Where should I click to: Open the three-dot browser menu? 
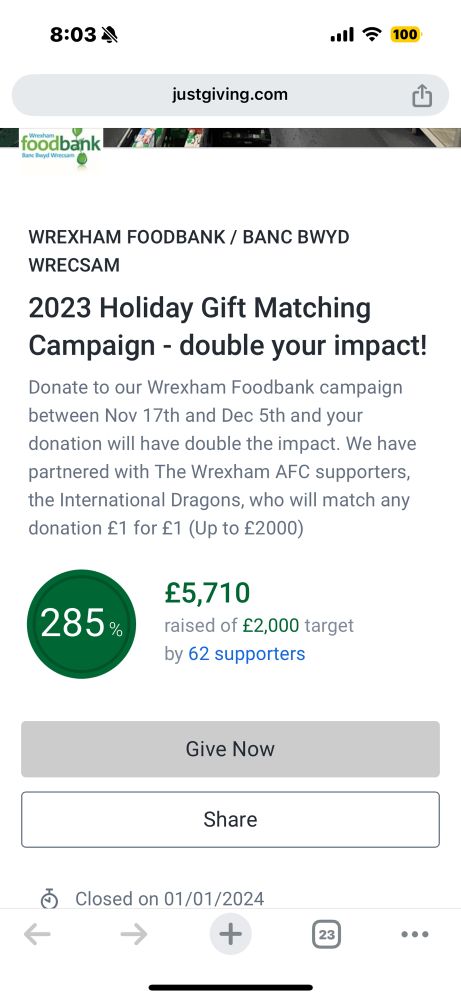click(415, 934)
